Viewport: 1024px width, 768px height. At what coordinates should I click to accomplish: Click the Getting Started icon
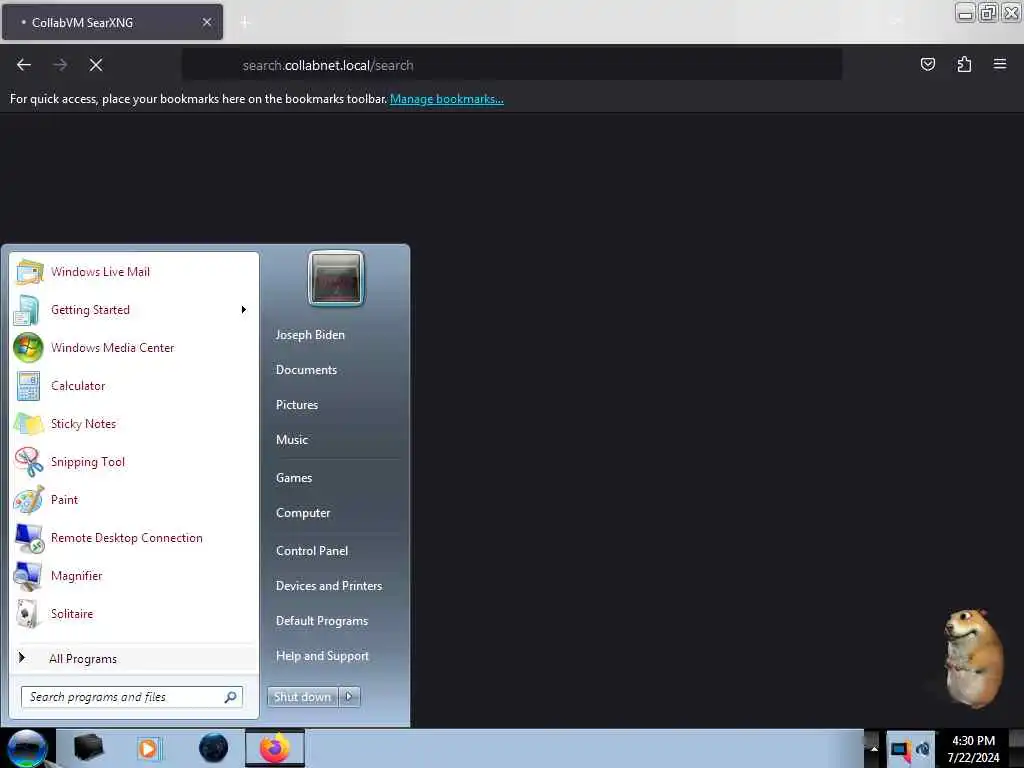27,310
